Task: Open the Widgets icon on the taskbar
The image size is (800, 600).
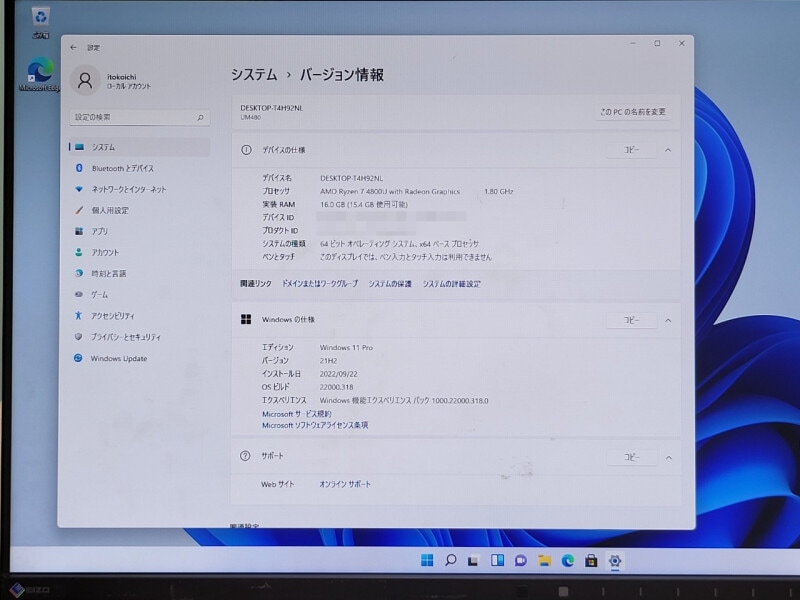Action: tap(496, 562)
